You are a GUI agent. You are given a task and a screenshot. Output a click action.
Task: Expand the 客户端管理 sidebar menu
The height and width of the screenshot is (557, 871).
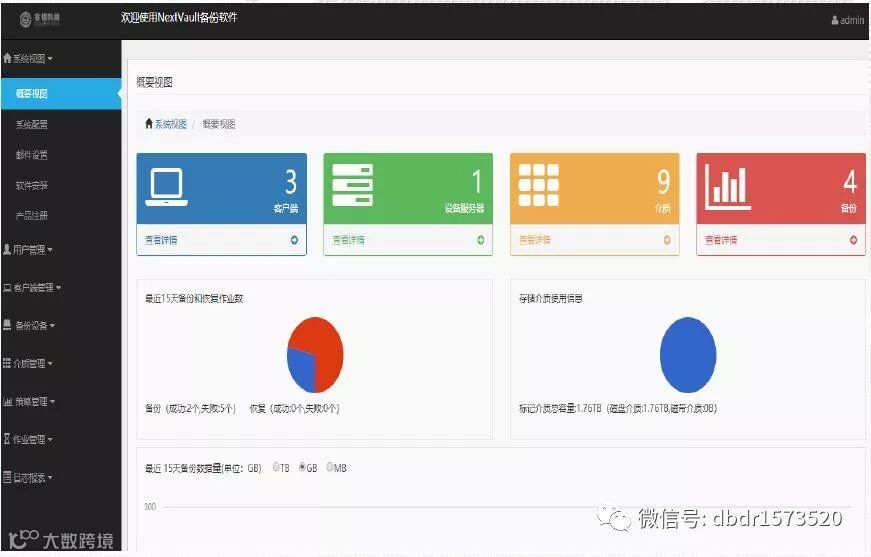click(x=32, y=288)
